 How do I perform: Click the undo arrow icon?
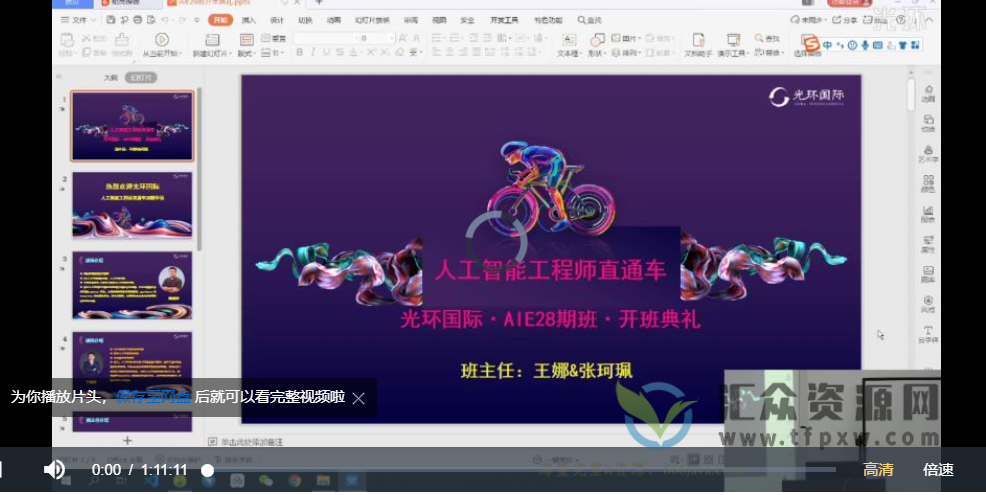[165, 20]
